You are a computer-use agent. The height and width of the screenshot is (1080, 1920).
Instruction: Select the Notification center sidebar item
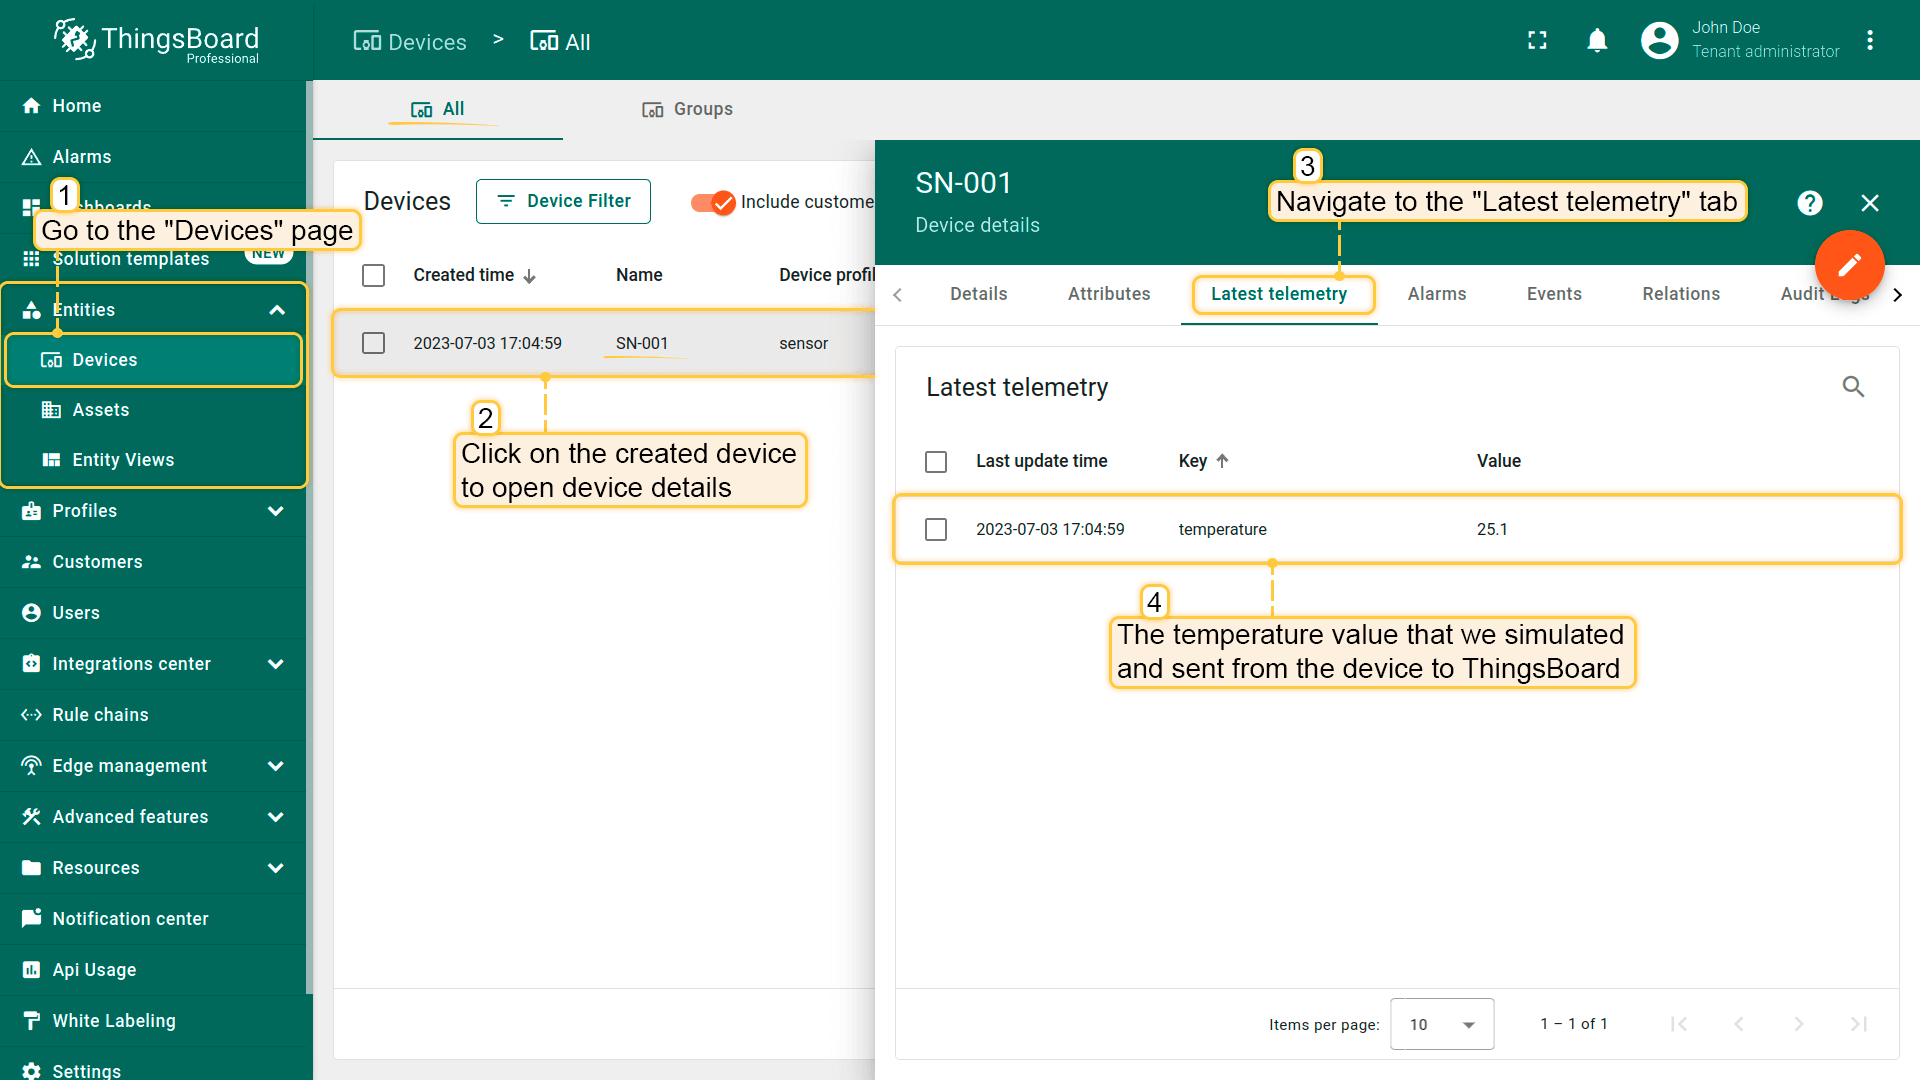[130, 918]
